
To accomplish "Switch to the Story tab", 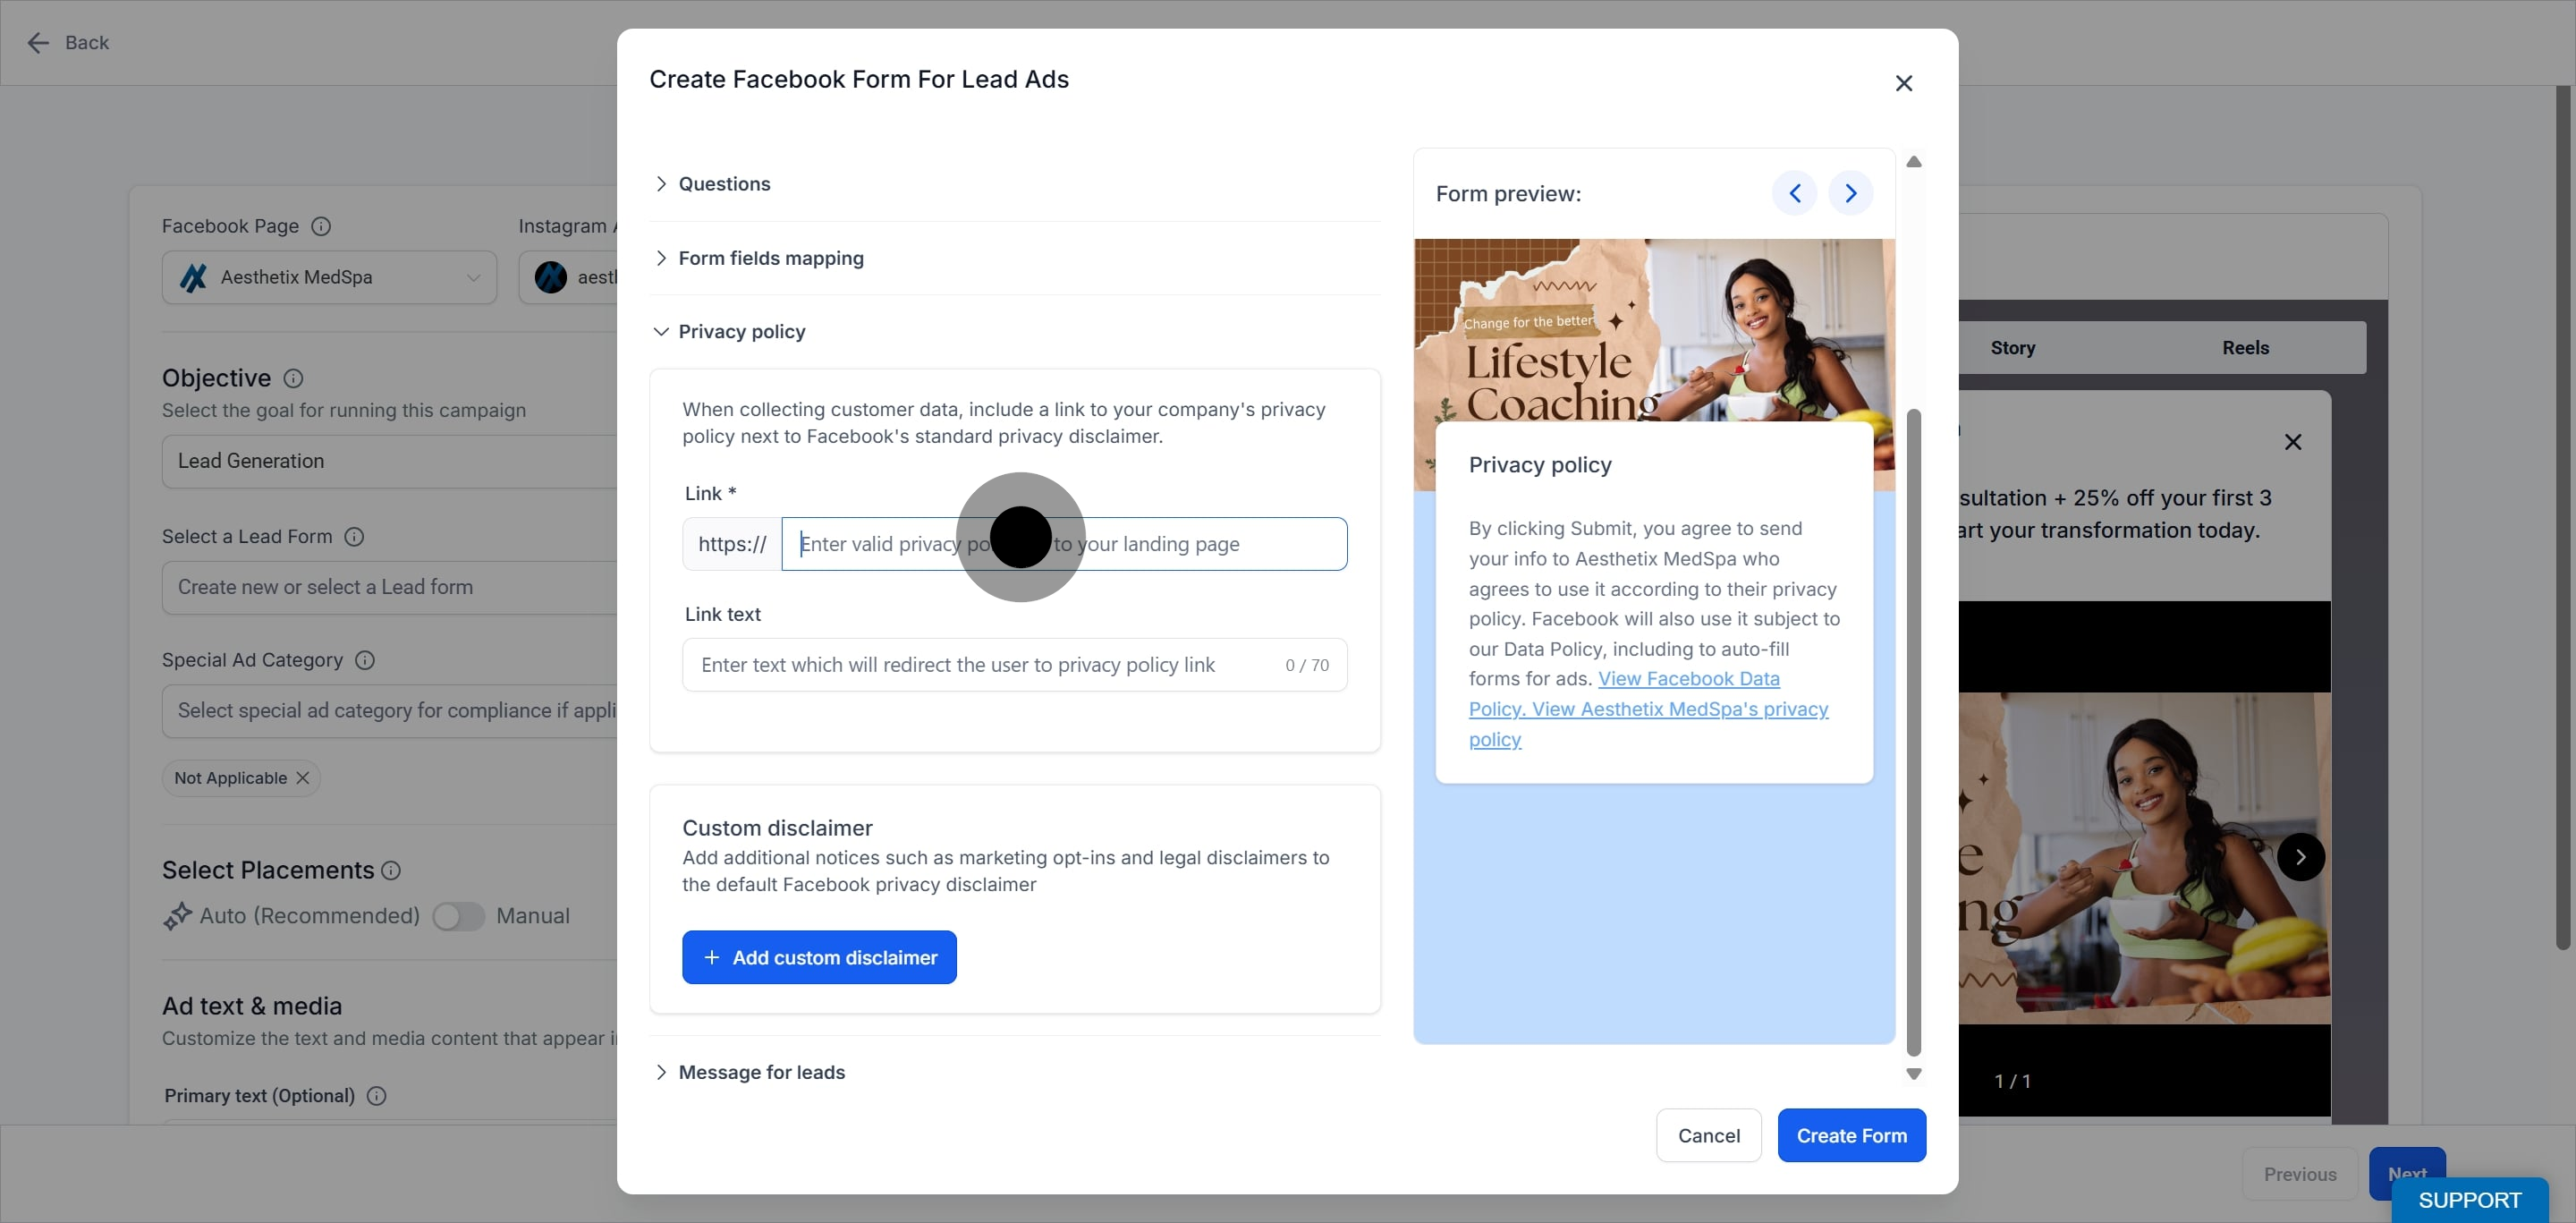I will tap(2012, 348).
